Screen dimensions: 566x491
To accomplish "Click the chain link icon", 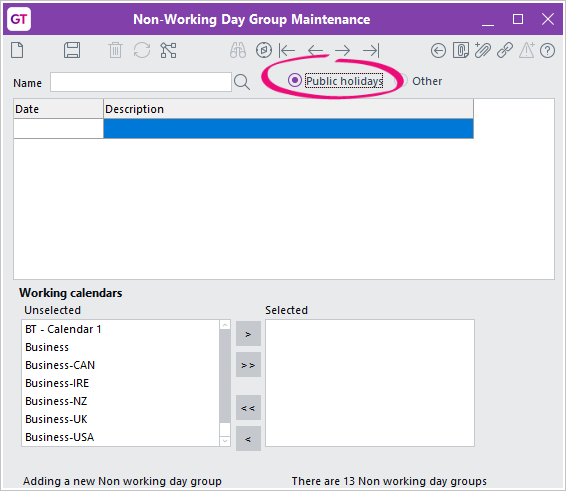I will [505, 50].
